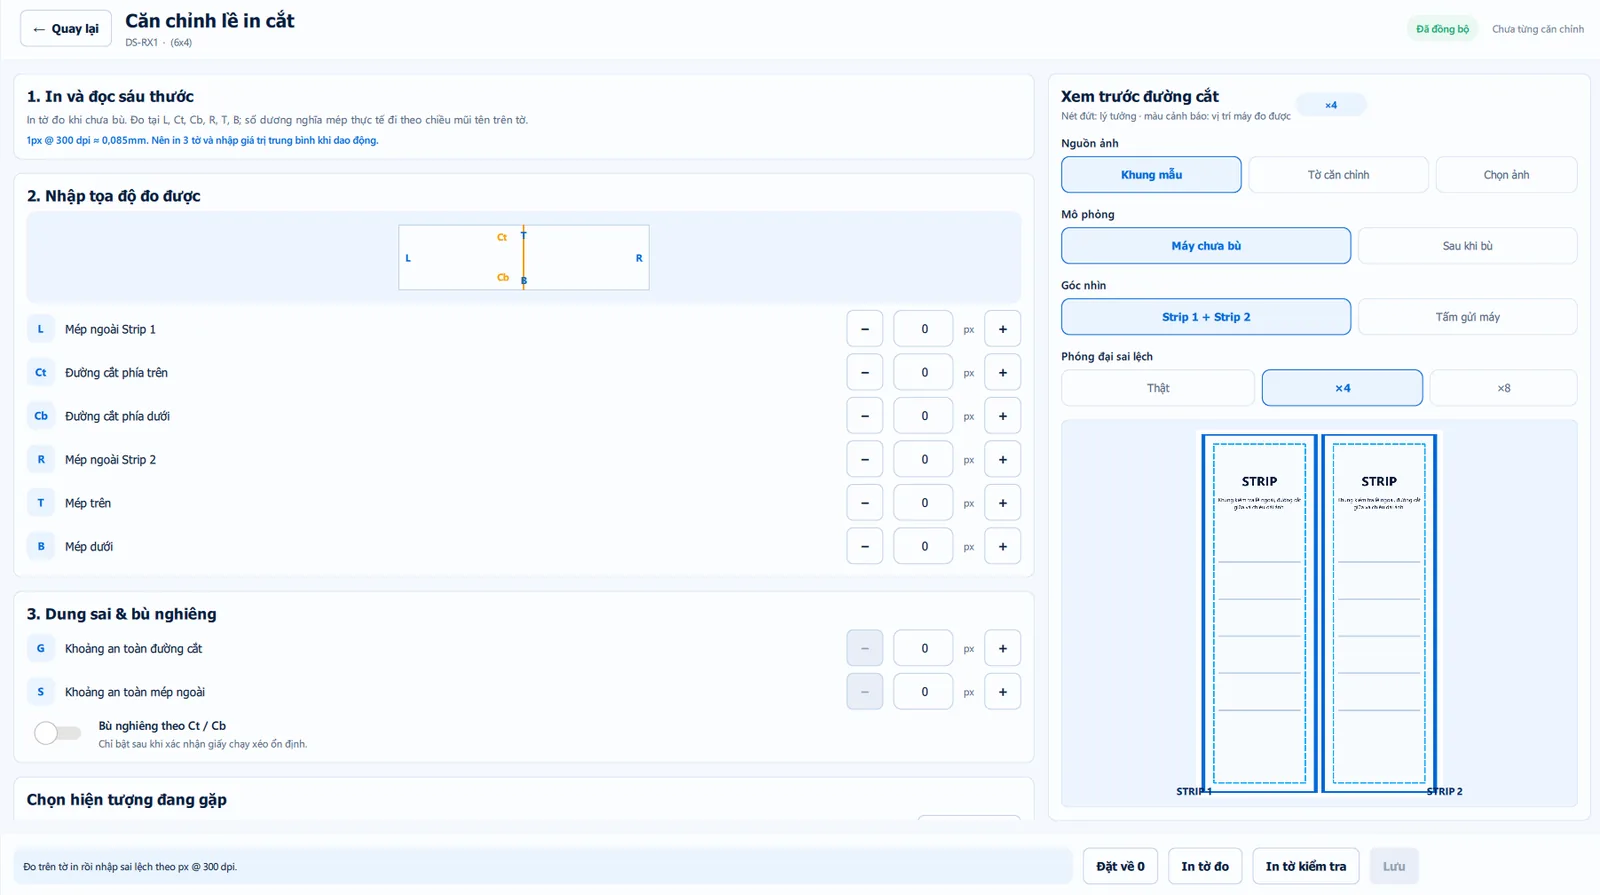Decrease the Mép ngoài Strip 1 value
1600x895 pixels.
pos(865,329)
